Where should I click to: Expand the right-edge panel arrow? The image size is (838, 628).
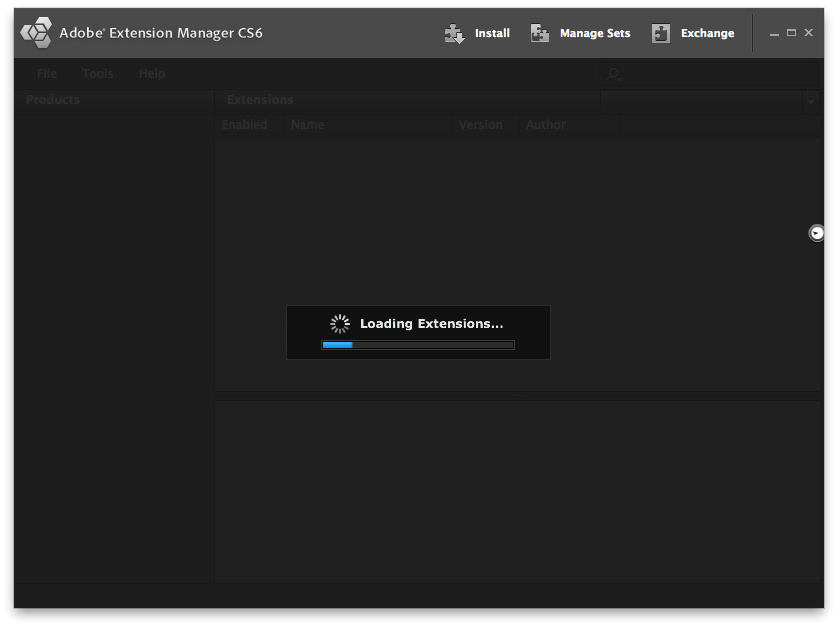pyautogui.click(x=816, y=233)
